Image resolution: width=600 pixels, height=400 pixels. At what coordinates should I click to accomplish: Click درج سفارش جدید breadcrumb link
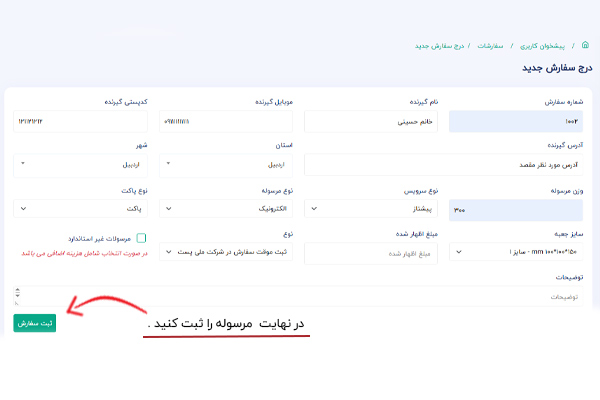pyautogui.click(x=439, y=46)
